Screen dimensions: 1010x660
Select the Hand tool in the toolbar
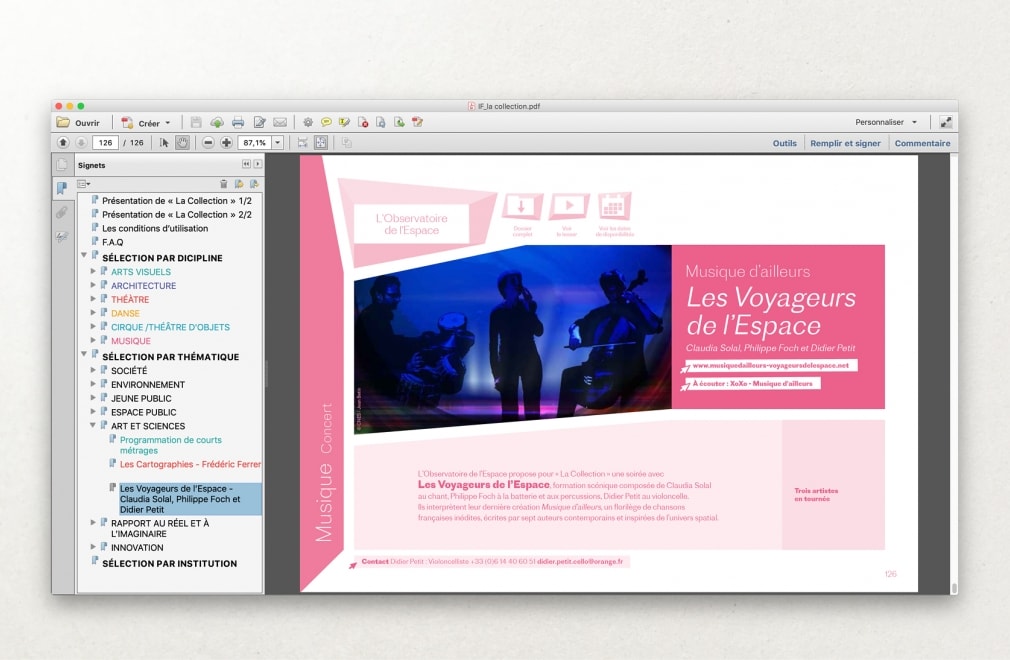pos(181,142)
